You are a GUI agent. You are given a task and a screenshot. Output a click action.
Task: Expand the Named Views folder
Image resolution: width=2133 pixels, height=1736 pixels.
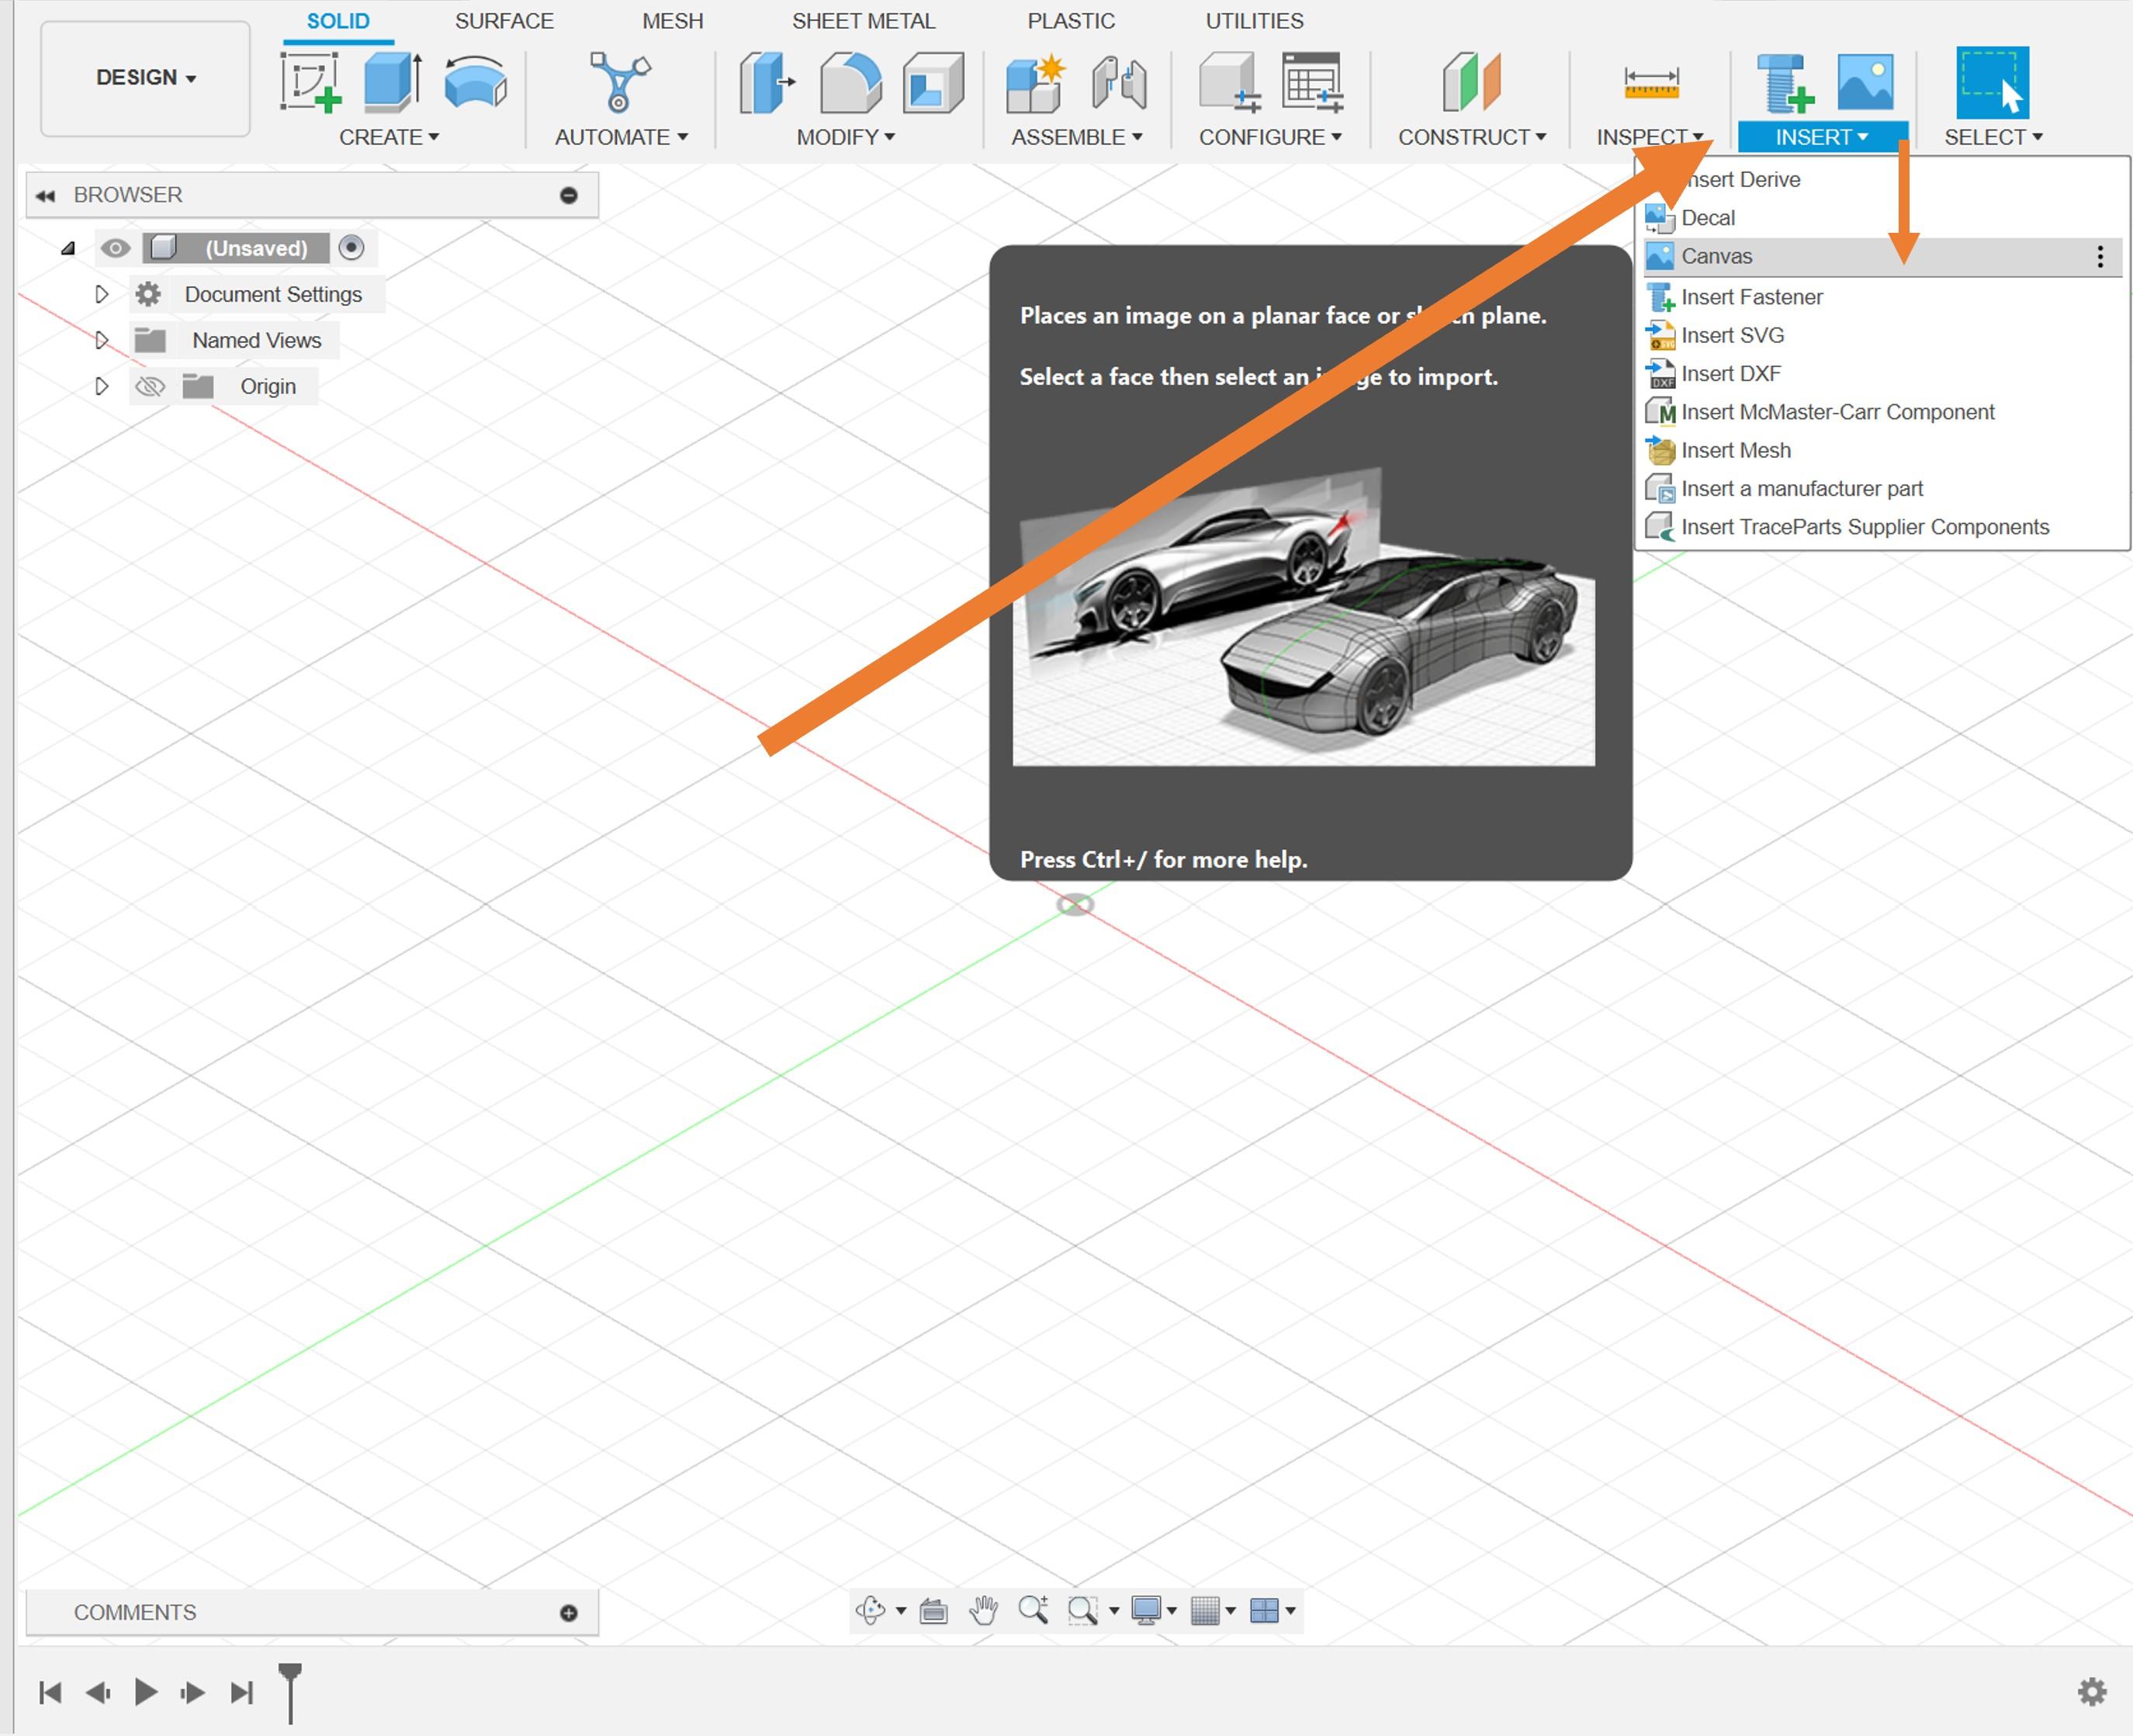coord(101,340)
